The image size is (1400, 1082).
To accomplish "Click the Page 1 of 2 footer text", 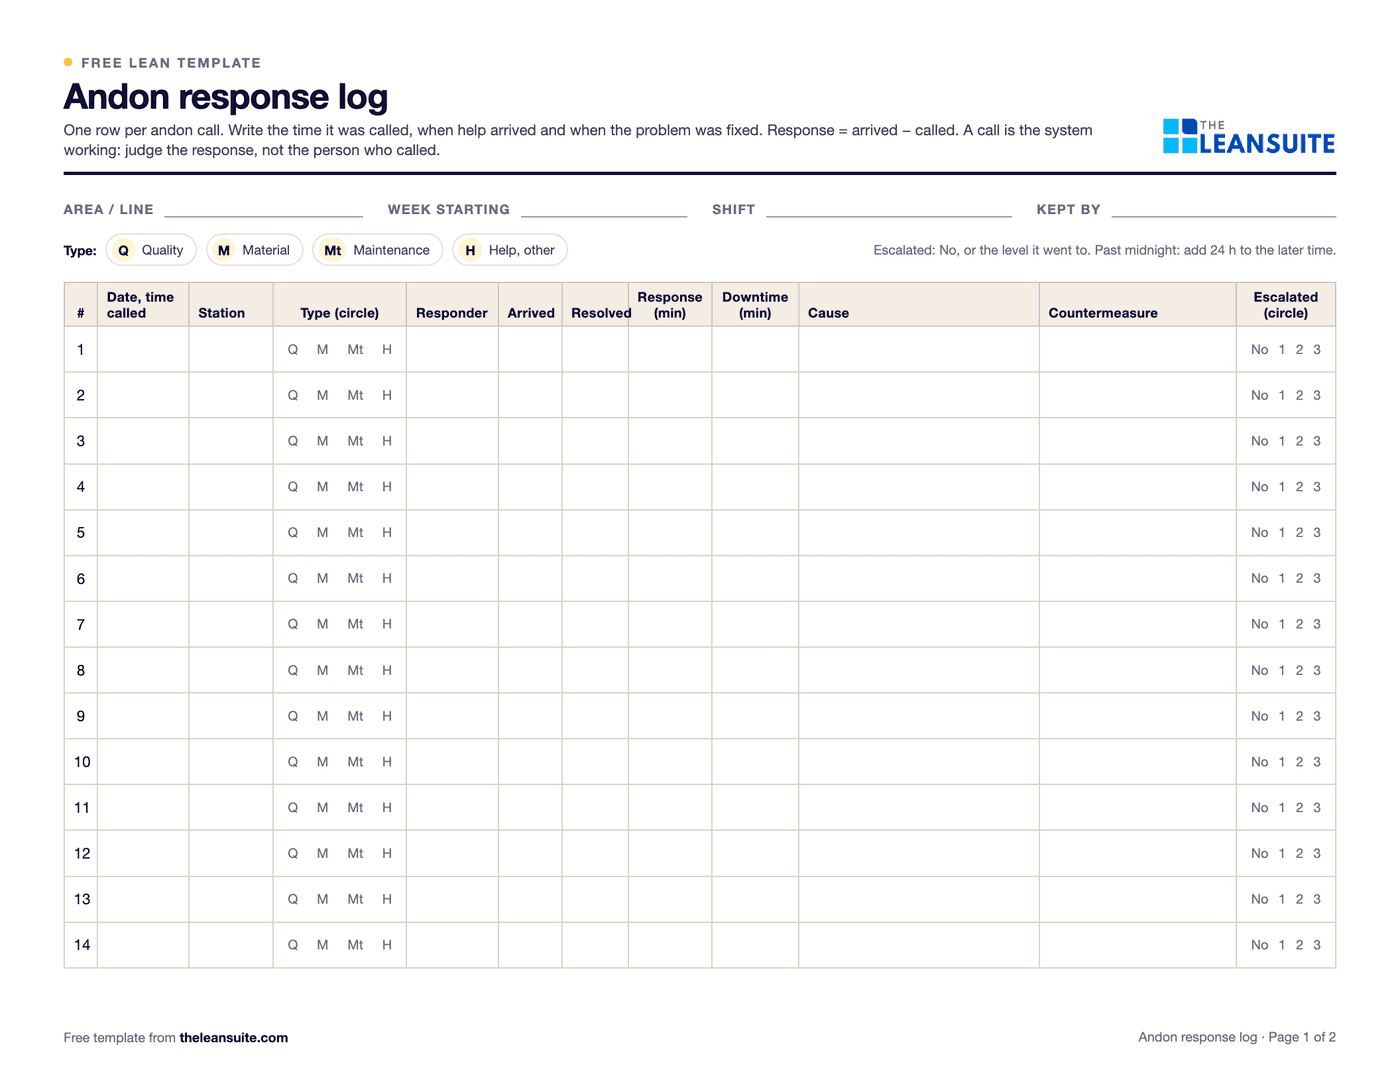I will pyautogui.click(x=1302, y=1037).
